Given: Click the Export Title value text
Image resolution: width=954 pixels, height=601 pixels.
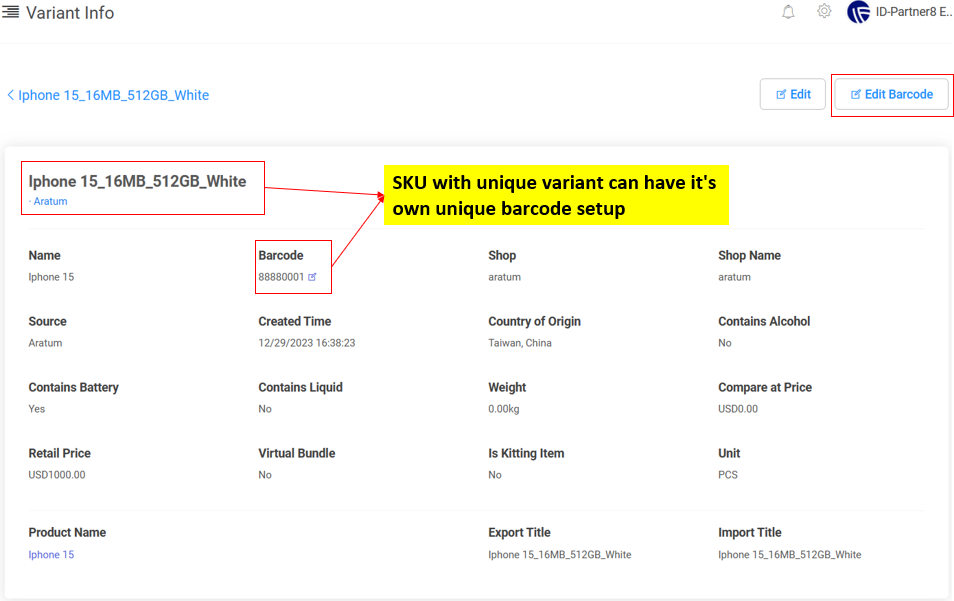Looking at the screenshot, I should [560, 555].
